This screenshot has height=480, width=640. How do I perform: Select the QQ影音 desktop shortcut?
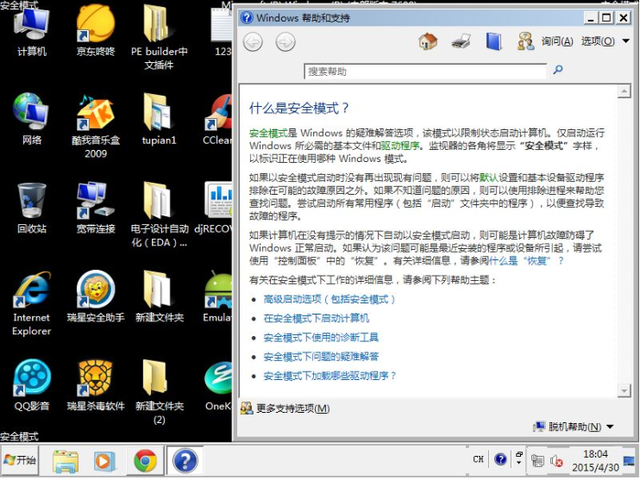click(x=31, y=384)
